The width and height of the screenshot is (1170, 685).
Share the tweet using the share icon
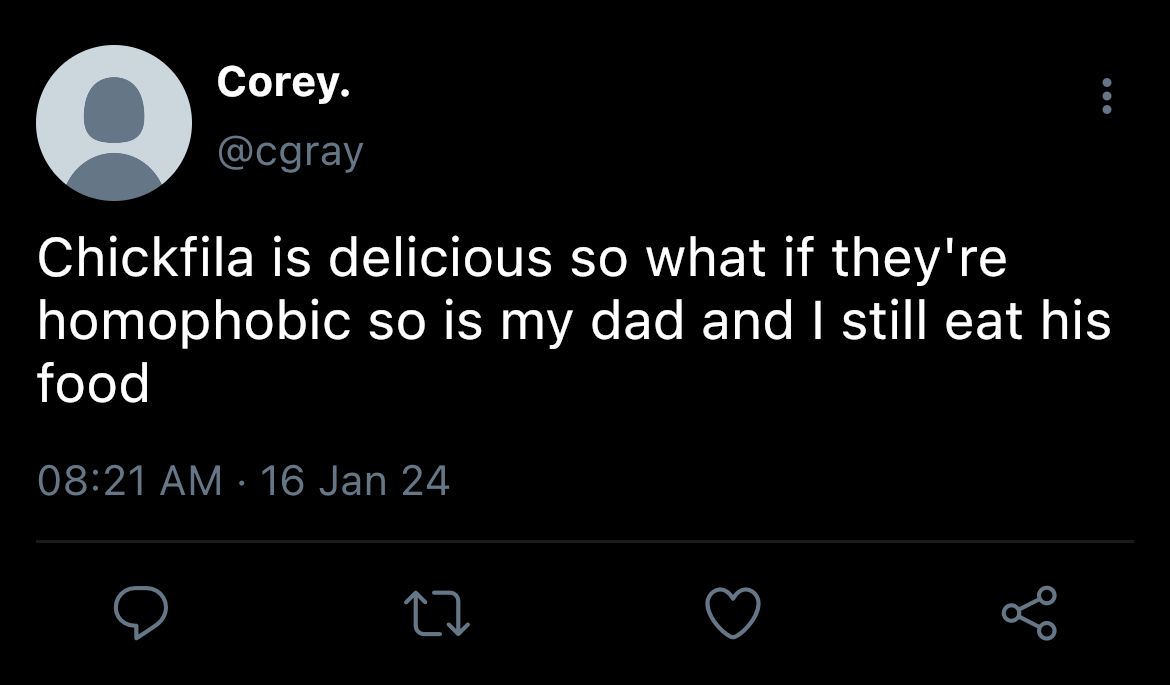pyautogui.click(x=1030, y=613)
